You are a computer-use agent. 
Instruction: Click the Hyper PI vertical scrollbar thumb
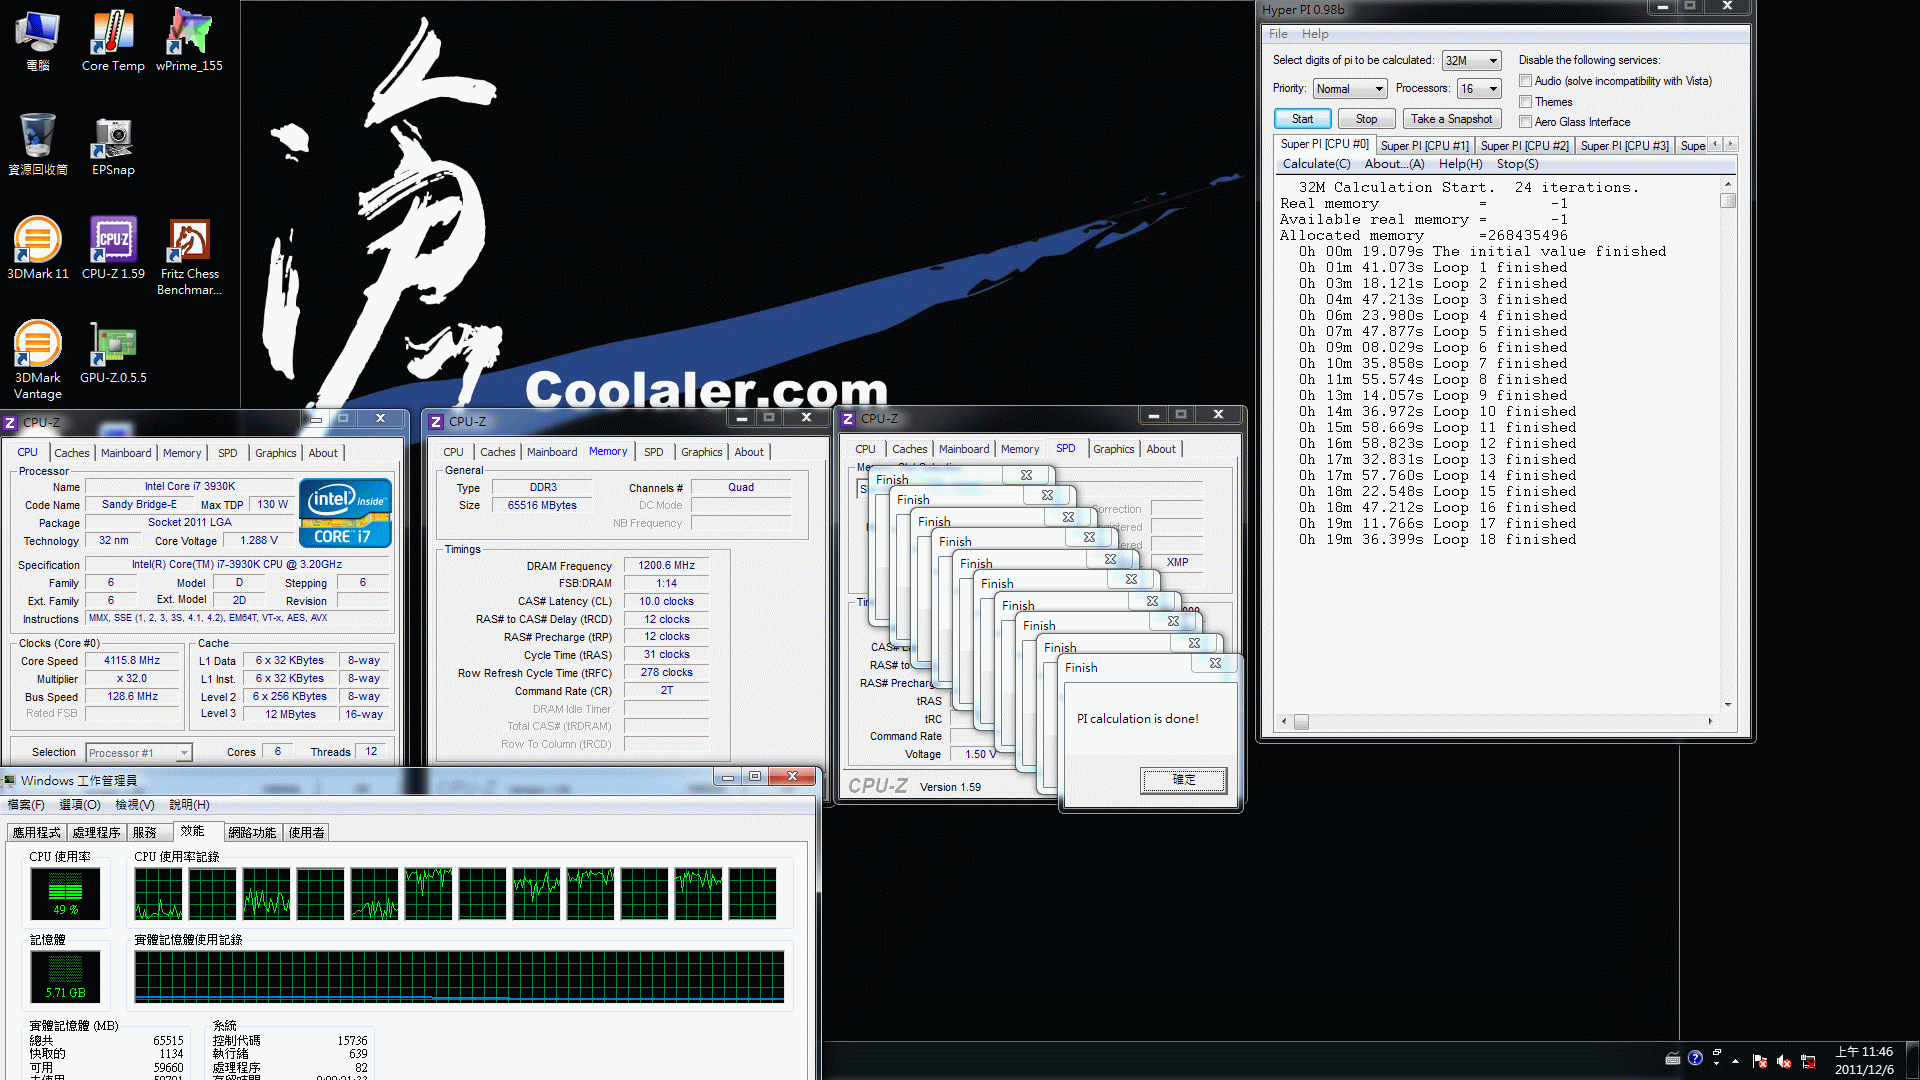[1727, 200]
